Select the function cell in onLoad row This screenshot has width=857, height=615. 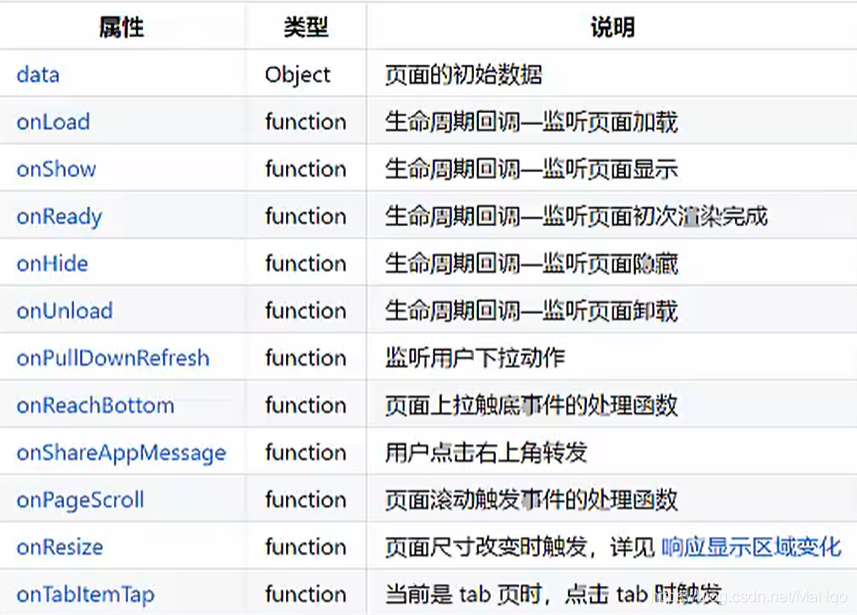click(x=306, y=122)
